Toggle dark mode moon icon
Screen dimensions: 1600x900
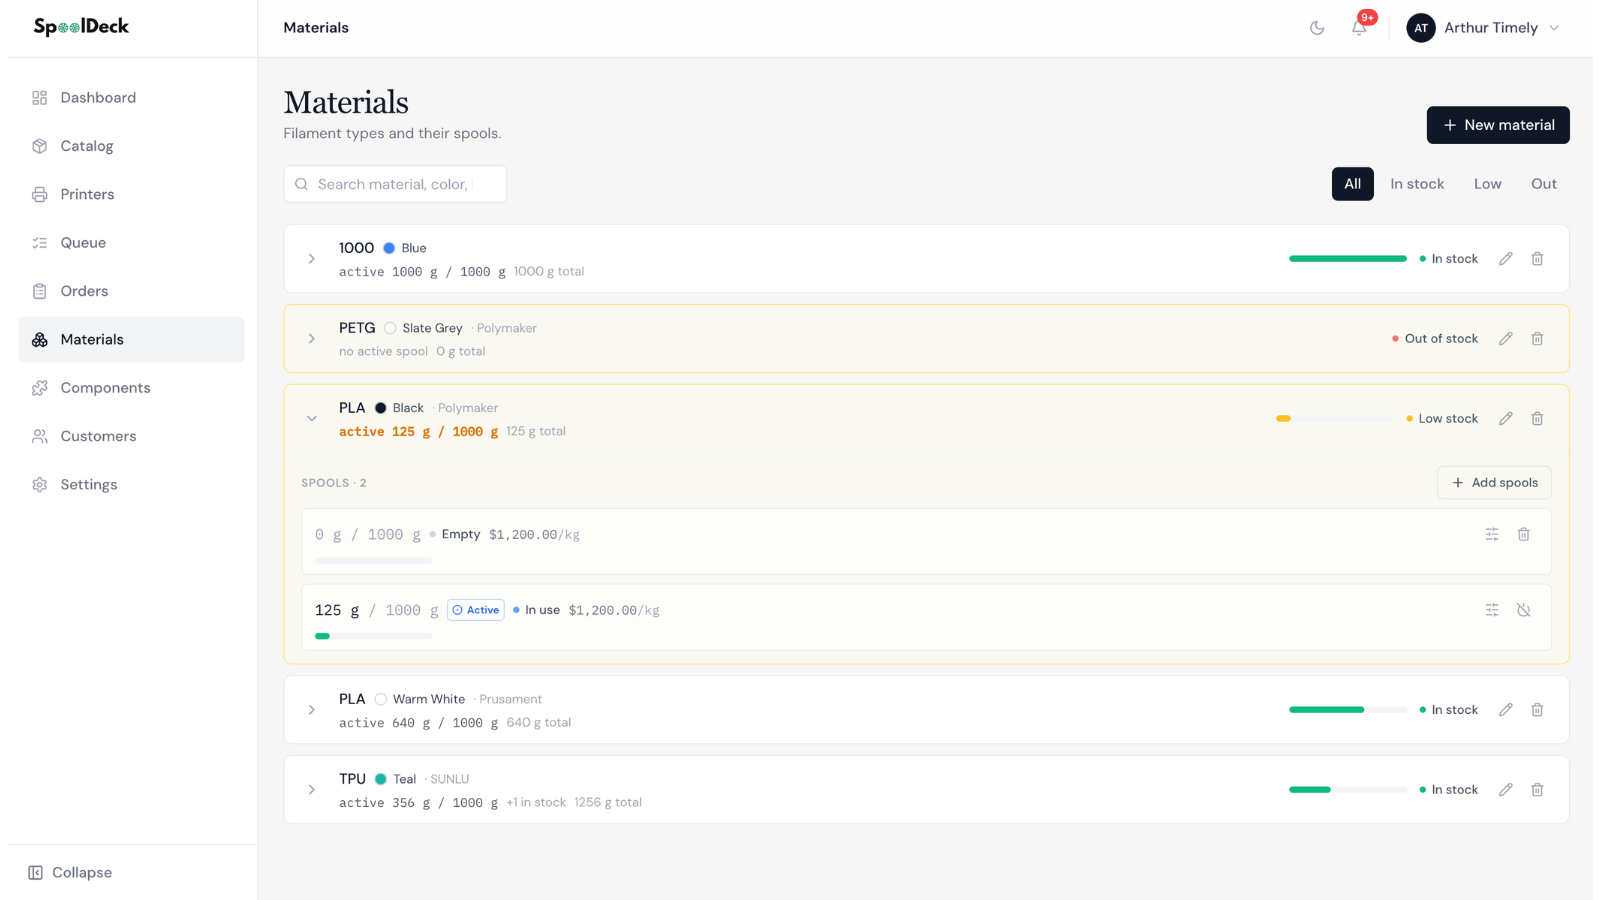1317,28
